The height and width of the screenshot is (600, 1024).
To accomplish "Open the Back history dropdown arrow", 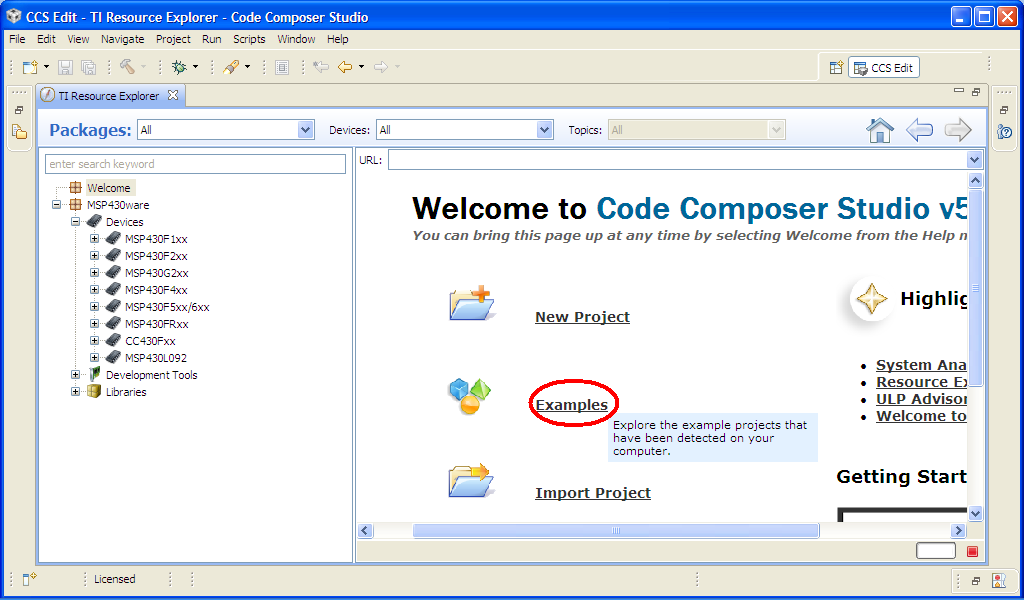I will pos(361,67).
